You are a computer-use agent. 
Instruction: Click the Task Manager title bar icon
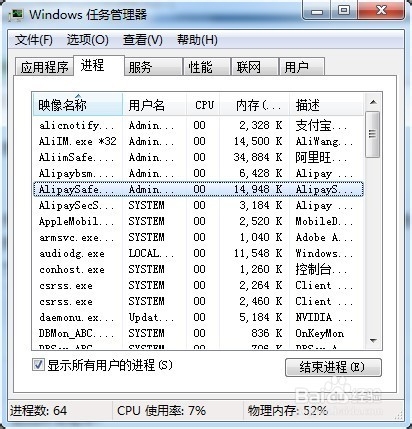pyautogui.click(x=15, y=15)
